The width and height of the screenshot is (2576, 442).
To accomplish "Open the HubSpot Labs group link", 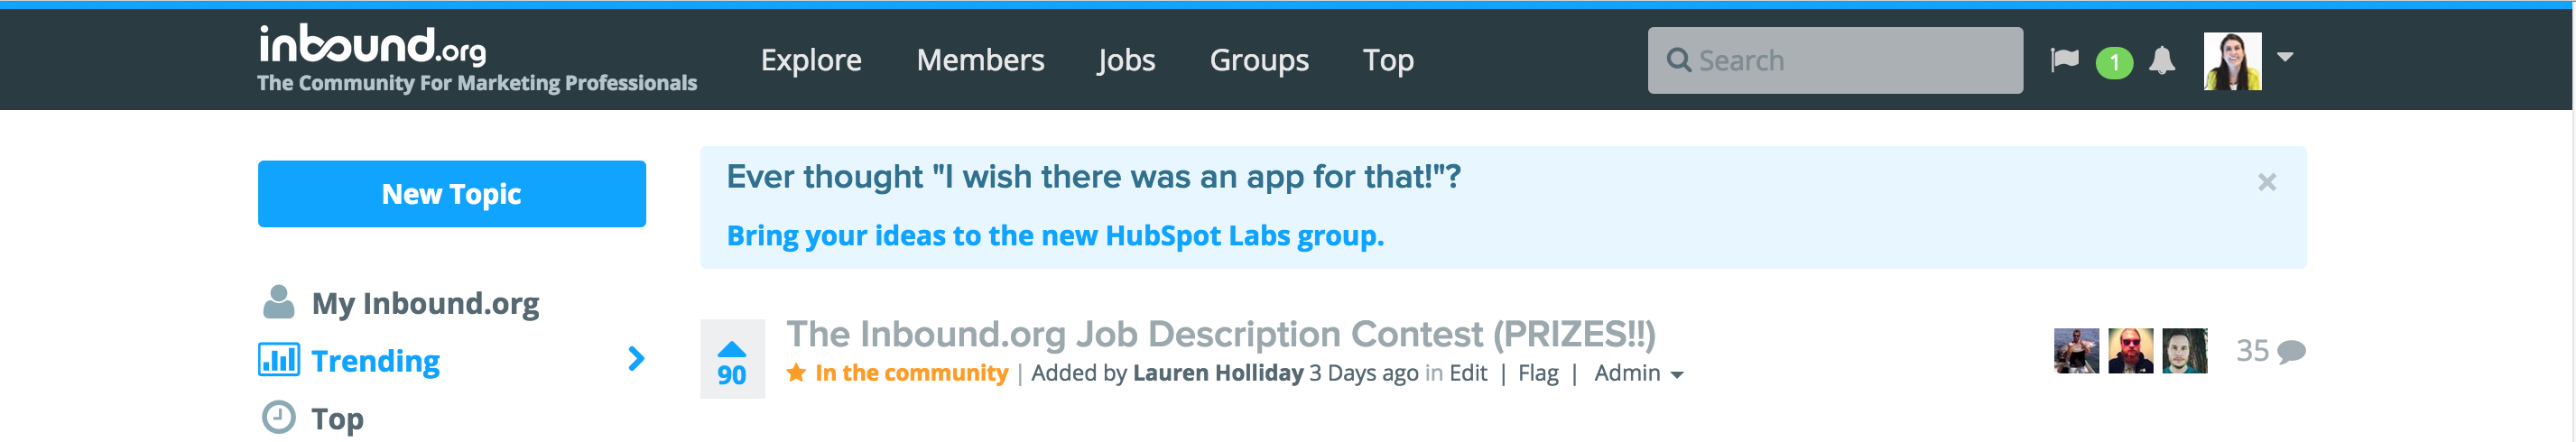I will (1054, 236).
